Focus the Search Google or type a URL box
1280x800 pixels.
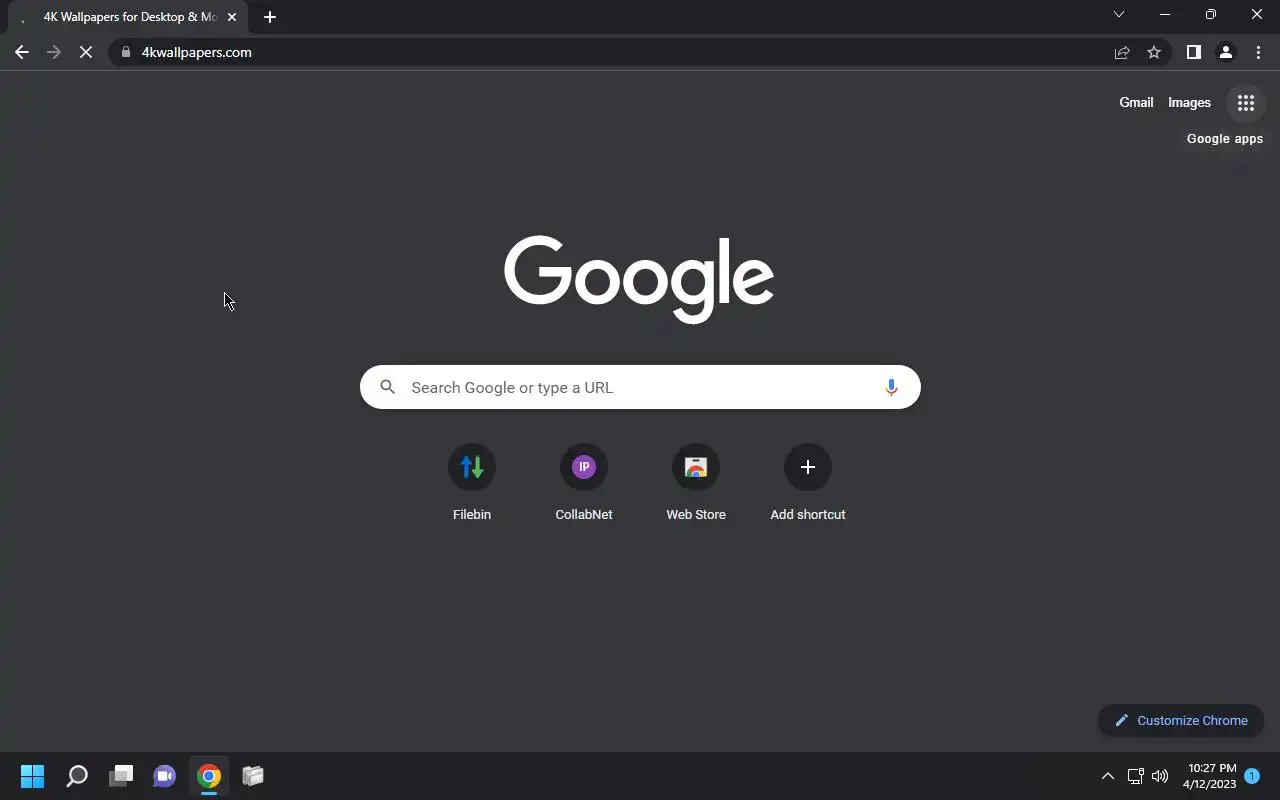(640, 387)
